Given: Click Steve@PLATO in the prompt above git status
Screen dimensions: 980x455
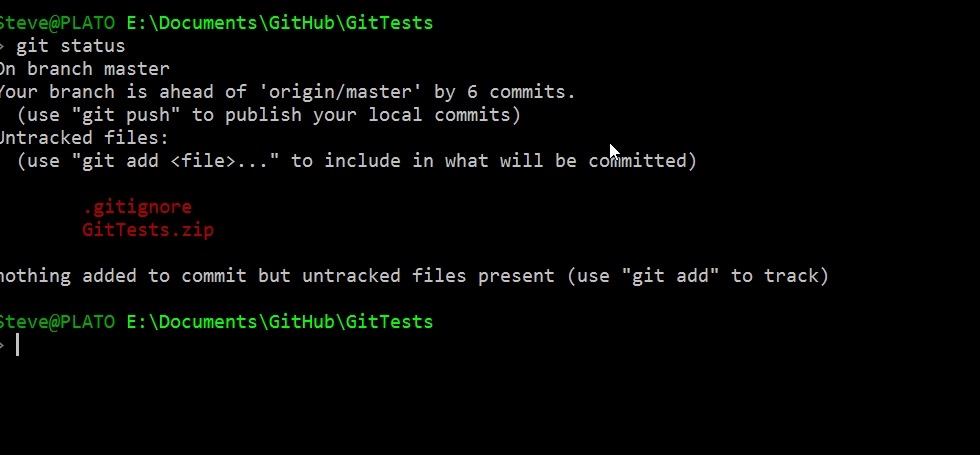Looking at the screenshot, I should pos(57,23).
